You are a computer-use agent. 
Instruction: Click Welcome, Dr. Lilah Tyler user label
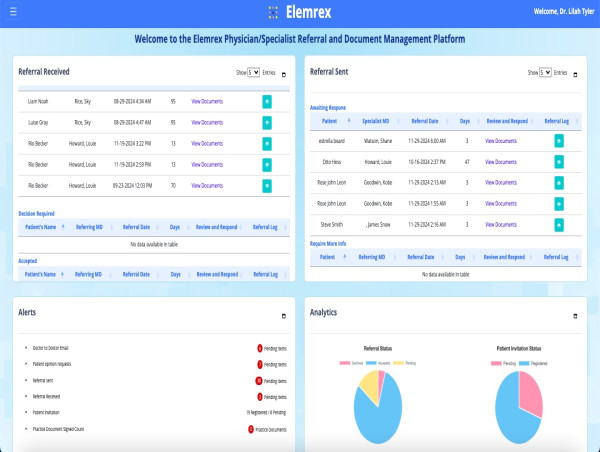564,12
